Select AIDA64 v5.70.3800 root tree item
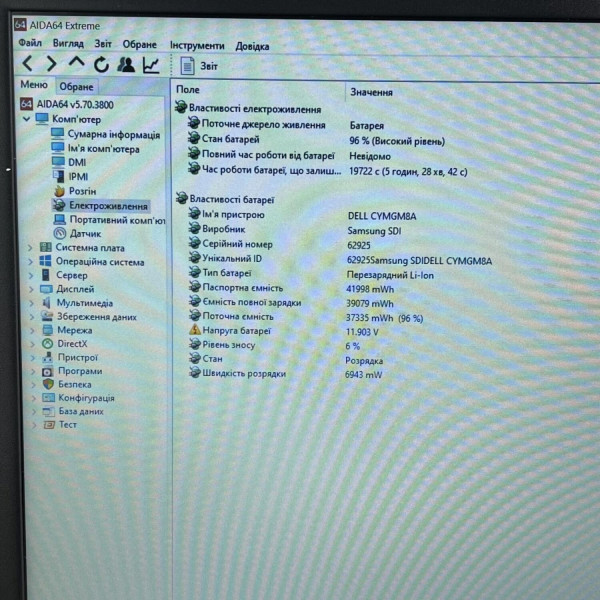 pyautogui.click(x=67, y=104)
